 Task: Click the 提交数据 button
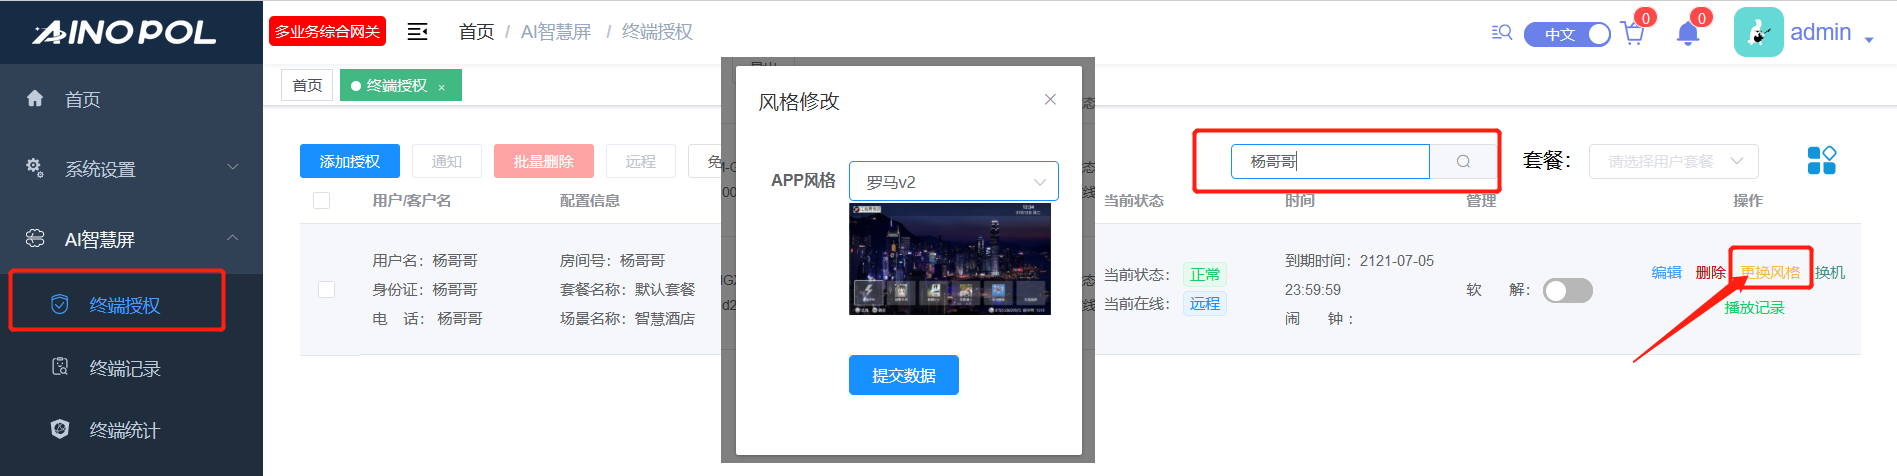click(x=903, y=375)
